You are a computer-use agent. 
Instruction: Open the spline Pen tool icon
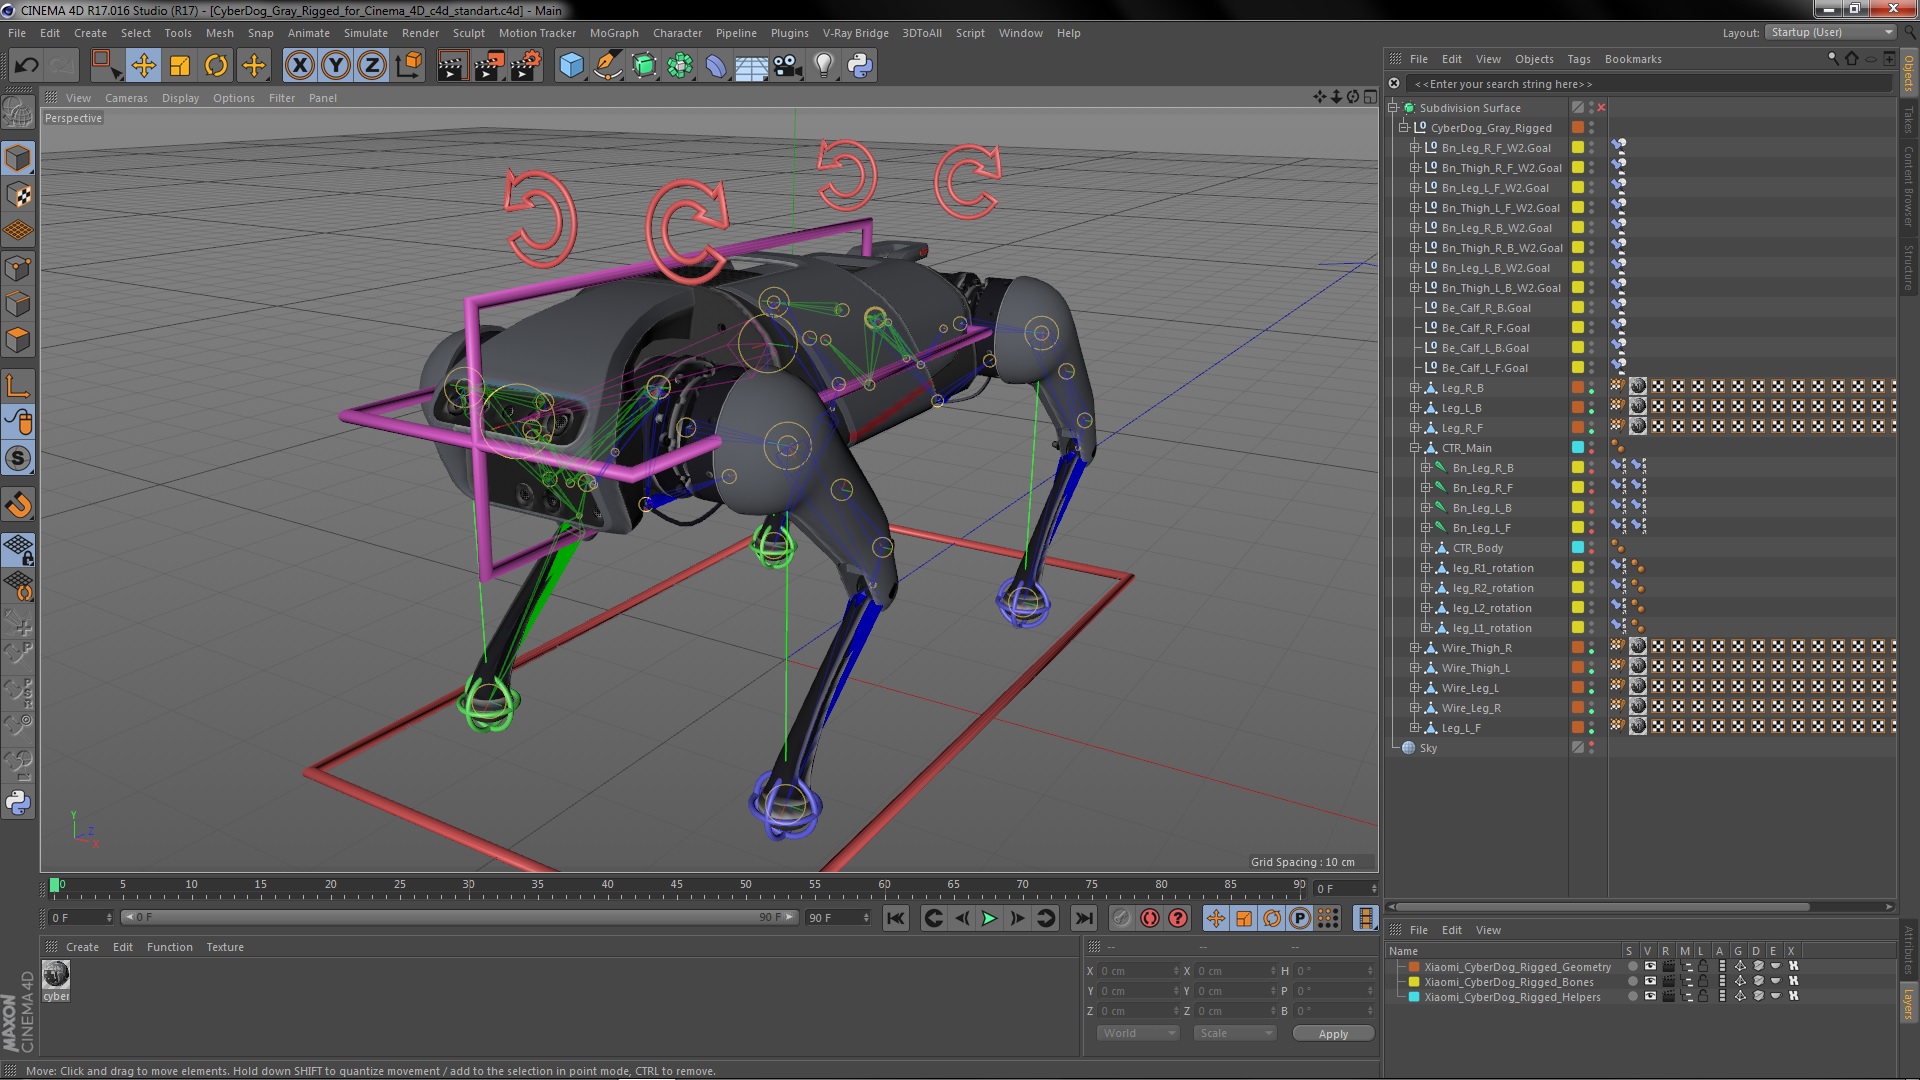click(607, 66)
